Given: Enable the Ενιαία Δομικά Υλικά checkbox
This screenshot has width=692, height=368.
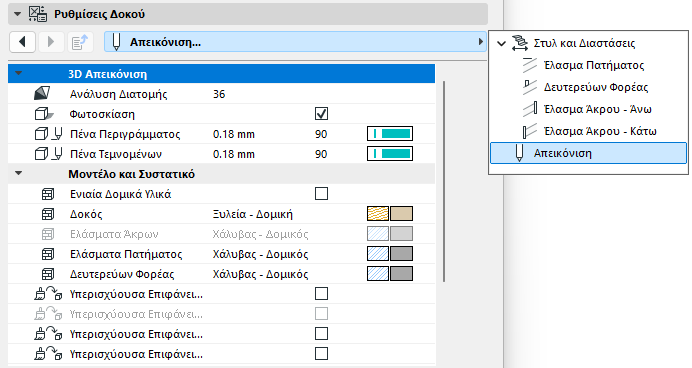Looking at the screenshot, I should [x=321, y=193].
